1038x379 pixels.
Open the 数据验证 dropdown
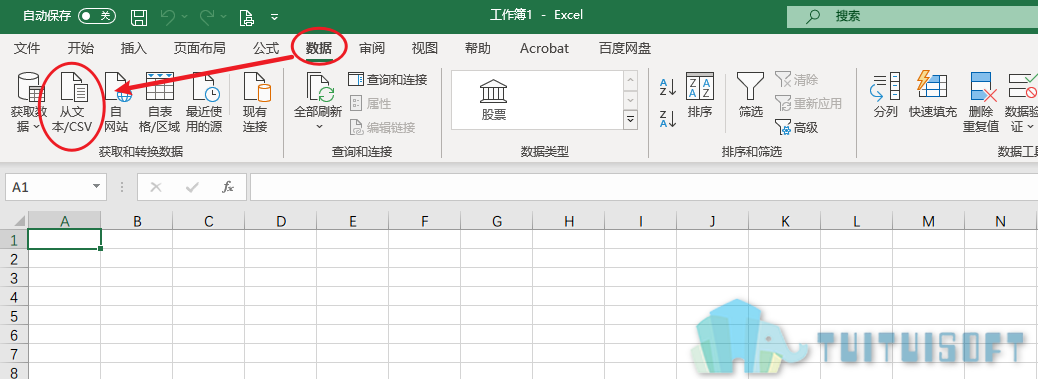tap(1021, 103)
